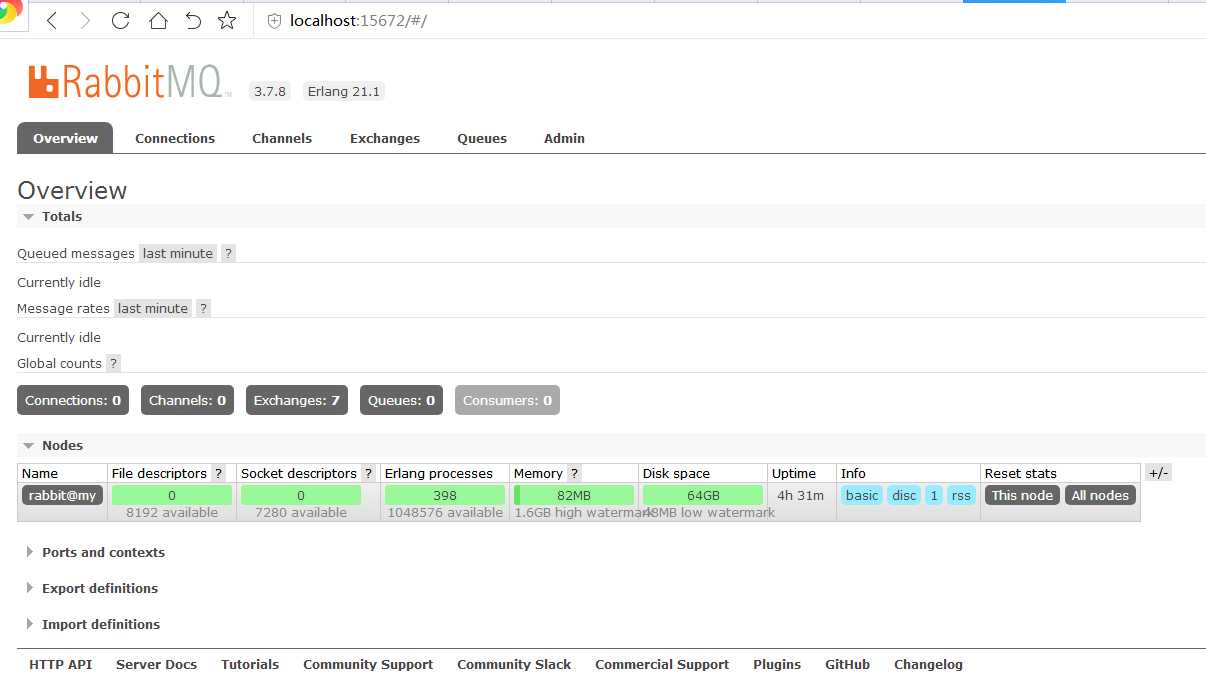Click the '1.6GB high watermark' text

582,513
